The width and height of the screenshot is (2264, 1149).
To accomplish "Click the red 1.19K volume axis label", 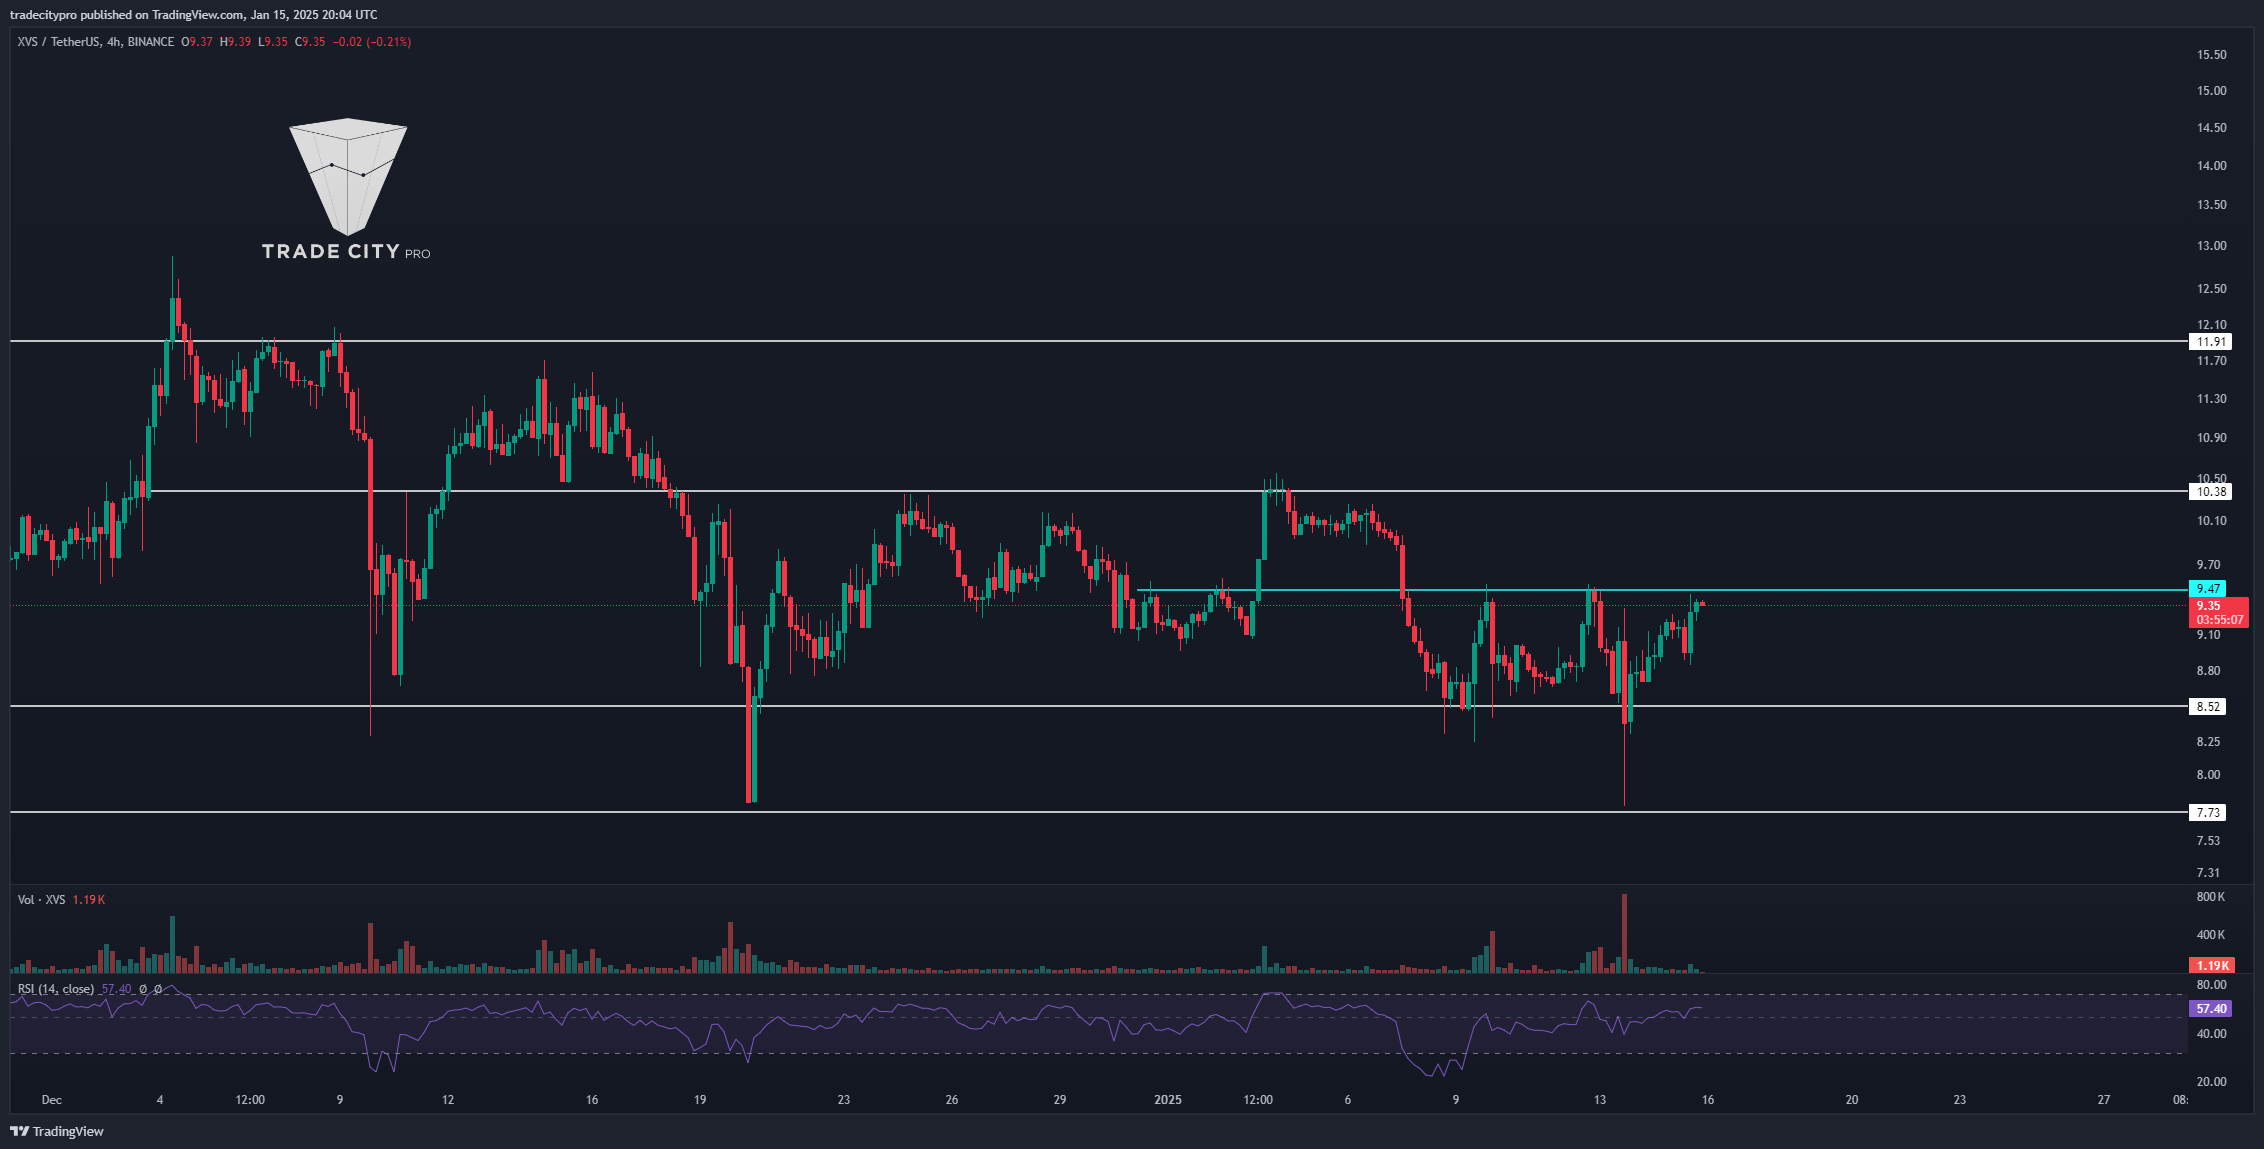I will pos(2210,966).
